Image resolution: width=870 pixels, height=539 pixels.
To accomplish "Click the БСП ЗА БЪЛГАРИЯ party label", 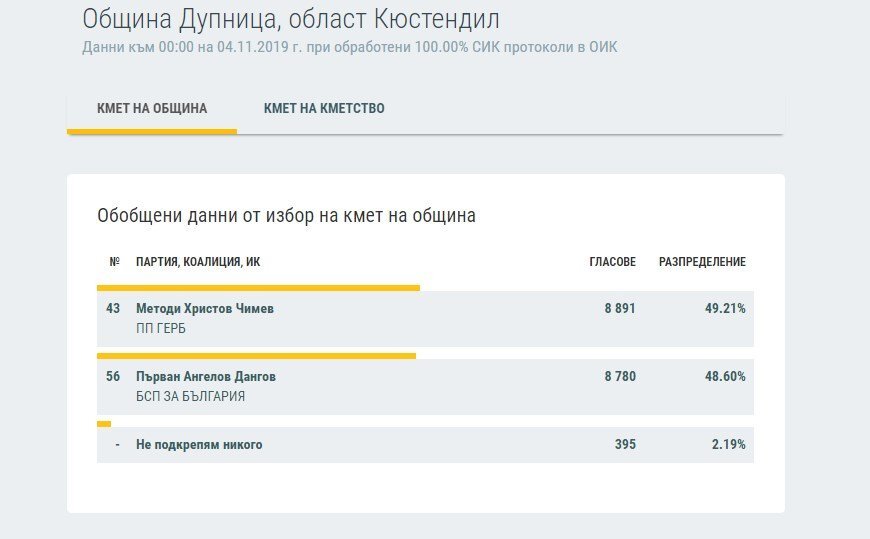I will 190,396.
